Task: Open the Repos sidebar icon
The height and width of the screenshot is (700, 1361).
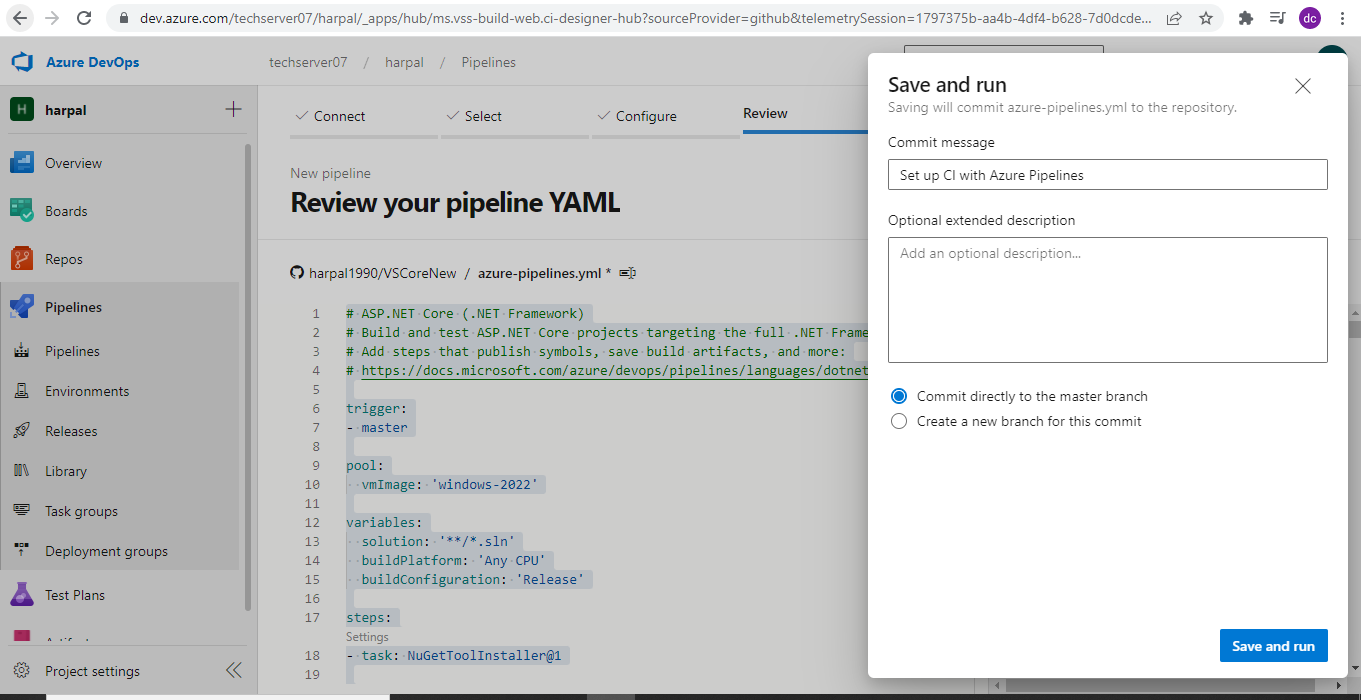Action: [x=22, y=259]
